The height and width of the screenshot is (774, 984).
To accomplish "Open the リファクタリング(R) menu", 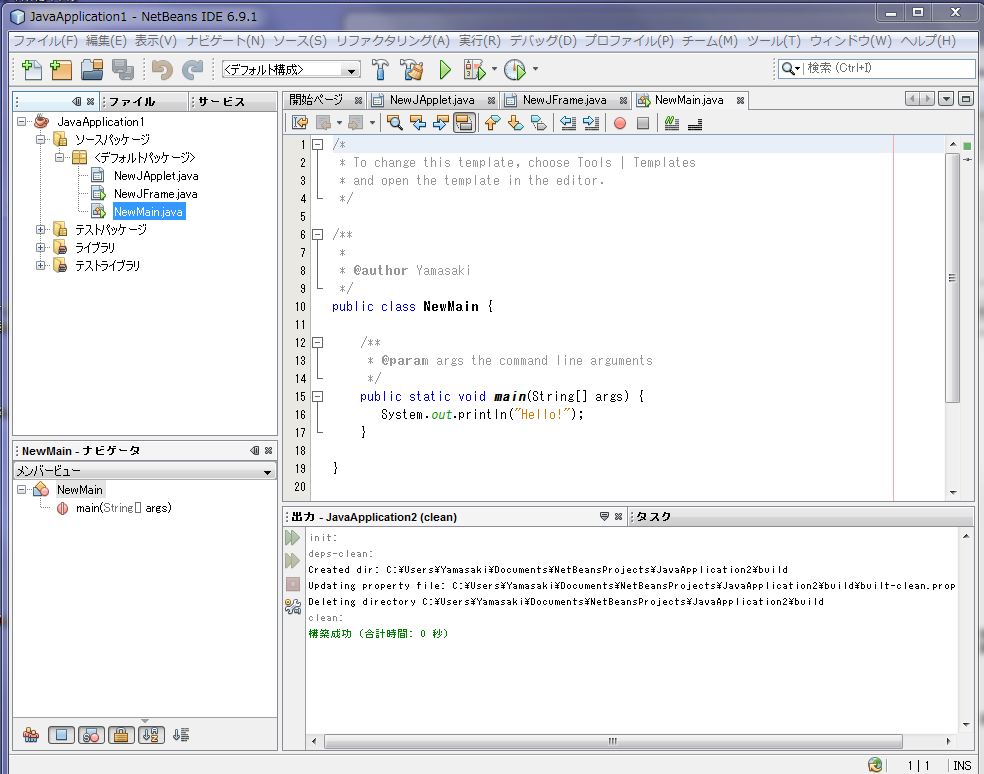I will click(x=392, y=41).
